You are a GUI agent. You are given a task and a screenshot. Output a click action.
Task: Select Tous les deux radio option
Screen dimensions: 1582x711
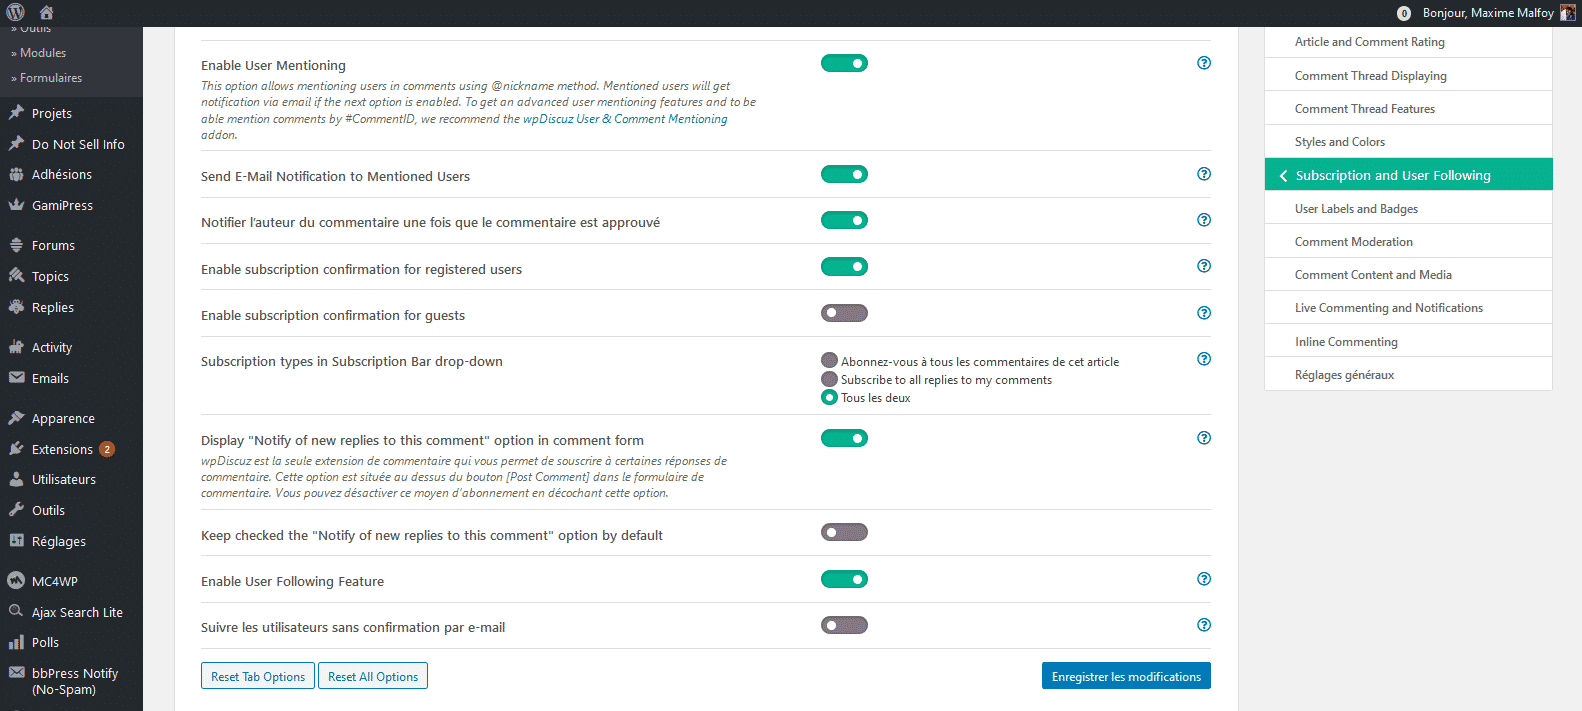(829, 397)
